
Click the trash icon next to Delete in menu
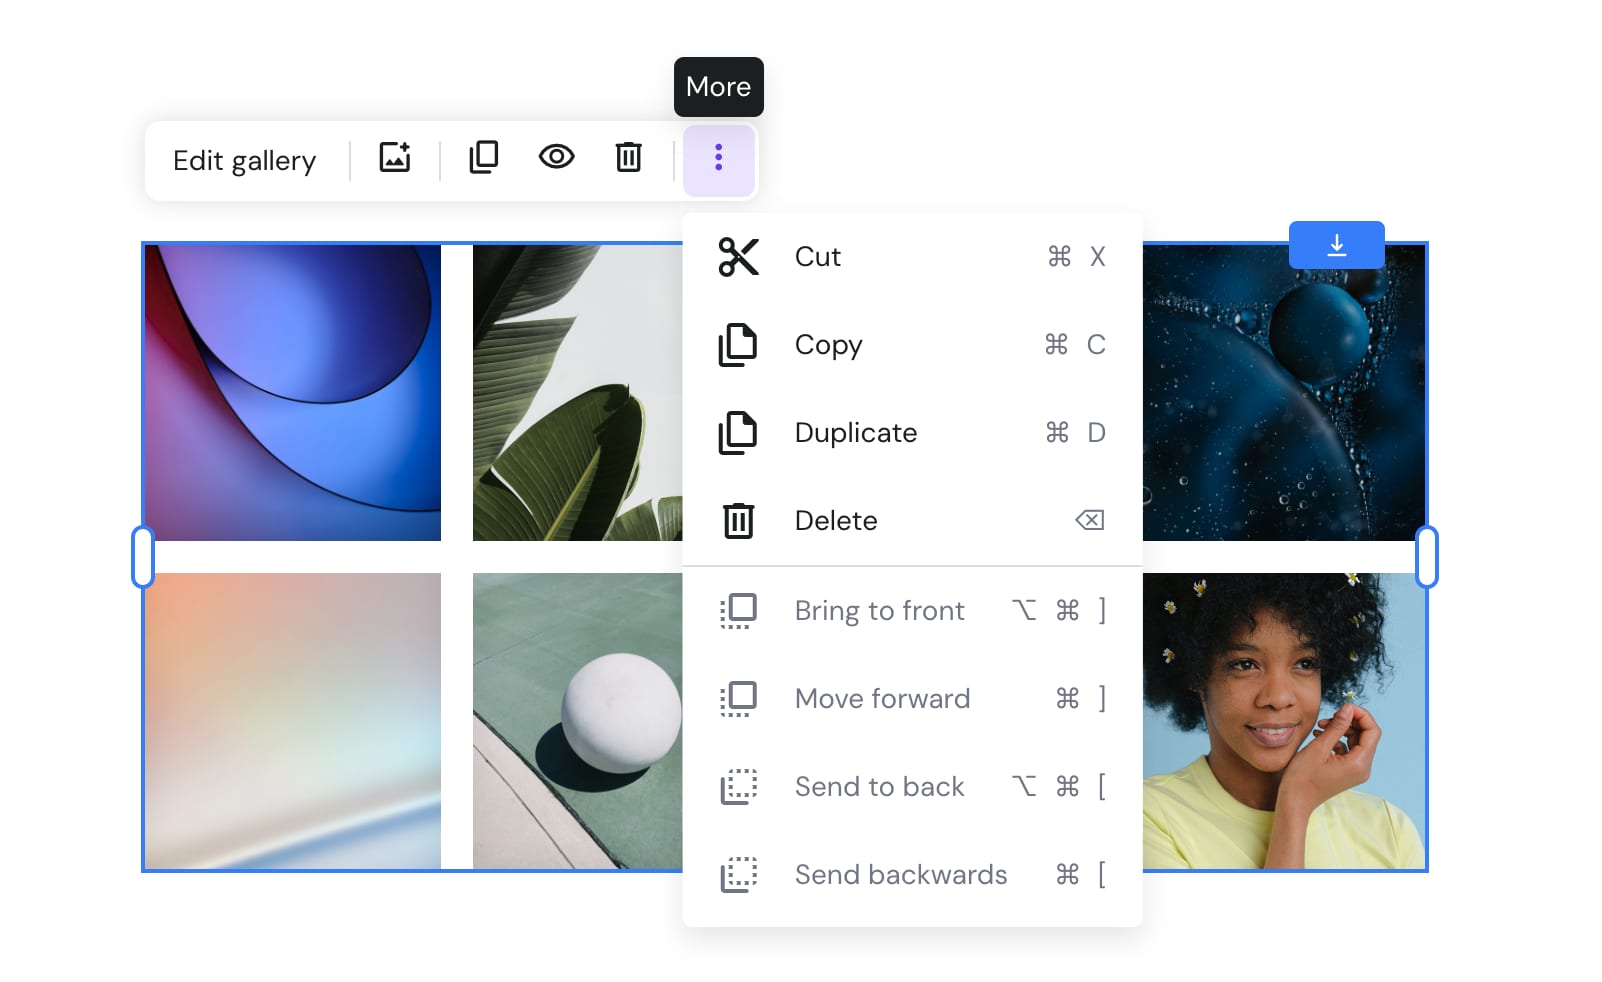click(x=738, y=520)
